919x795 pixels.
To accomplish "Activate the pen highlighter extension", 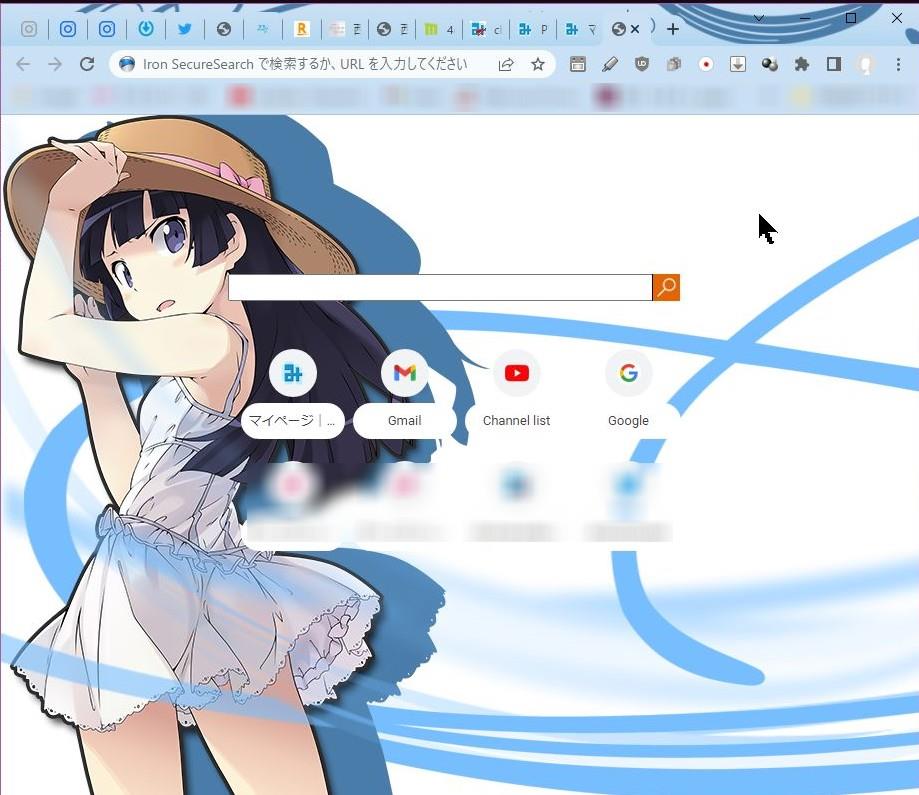I will [610, 64].
